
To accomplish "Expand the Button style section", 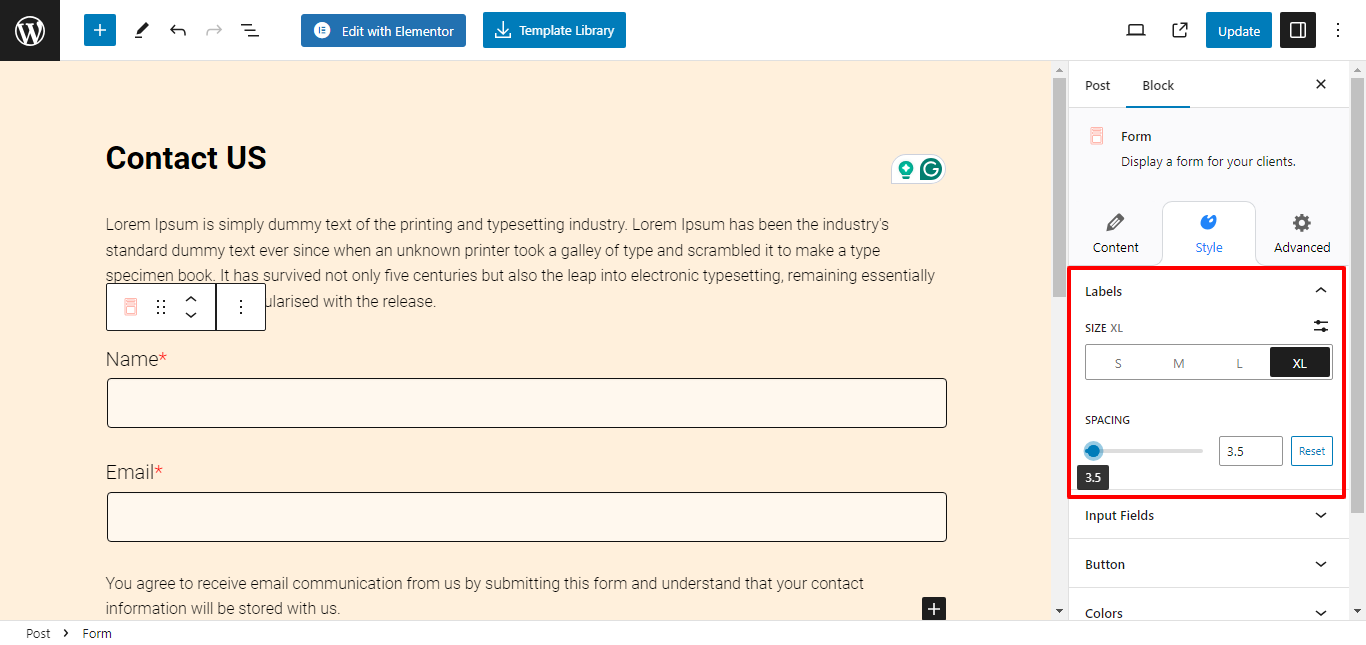I will pyautogui.click(x=1209, y=564).
